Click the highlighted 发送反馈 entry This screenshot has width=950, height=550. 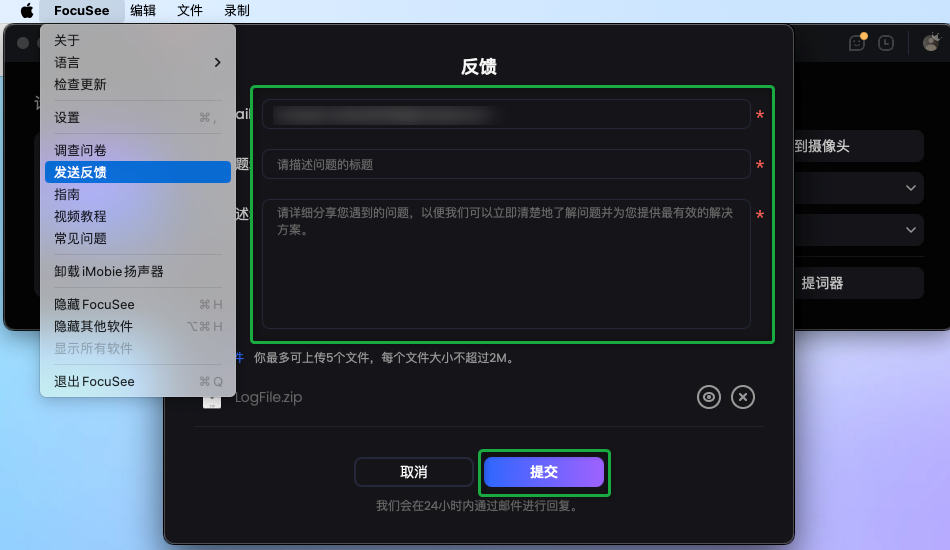coord(138,172)
